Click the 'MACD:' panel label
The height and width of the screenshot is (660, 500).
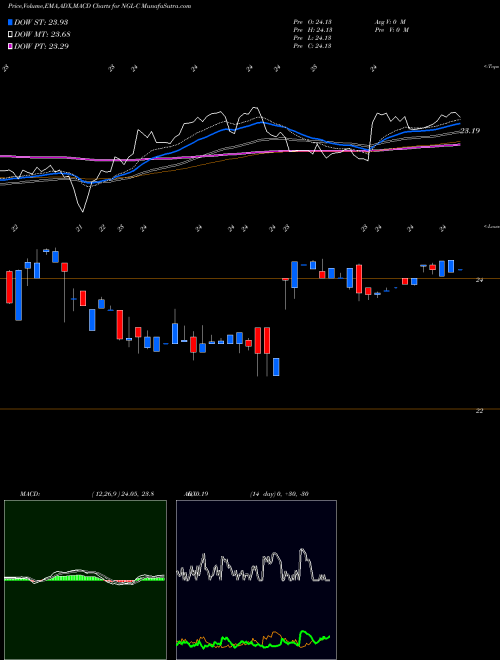pyautogui.click(x=30, y=494)
